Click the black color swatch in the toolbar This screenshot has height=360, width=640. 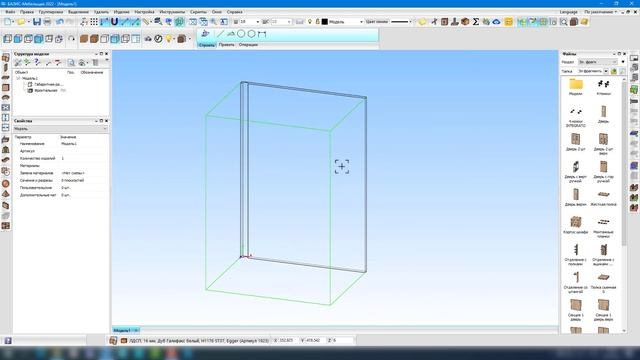[325, 22]
